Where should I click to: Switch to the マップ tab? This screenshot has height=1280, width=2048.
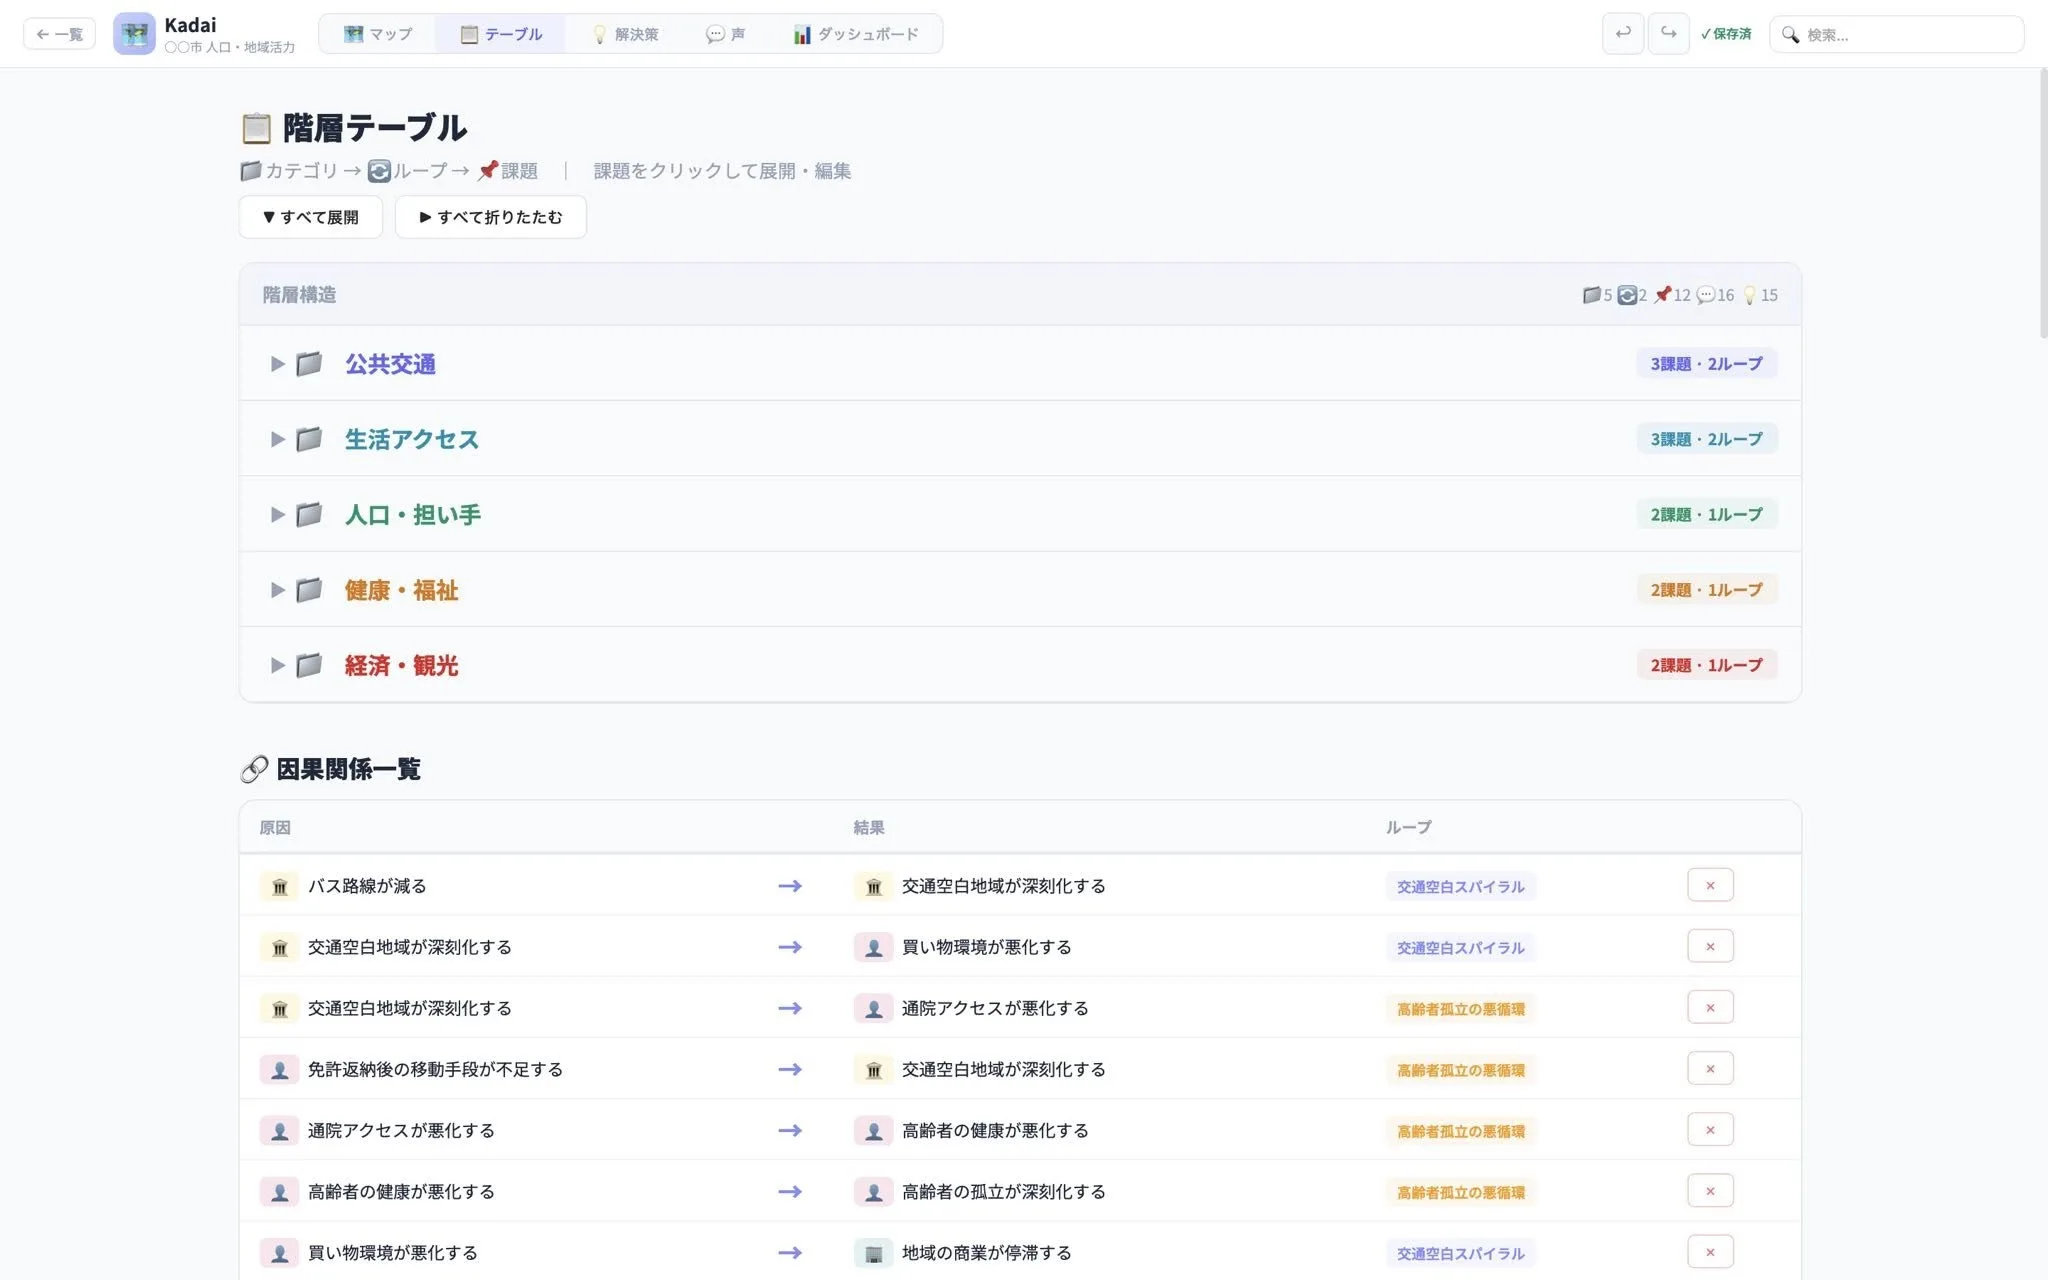click(x=378, y=34)
